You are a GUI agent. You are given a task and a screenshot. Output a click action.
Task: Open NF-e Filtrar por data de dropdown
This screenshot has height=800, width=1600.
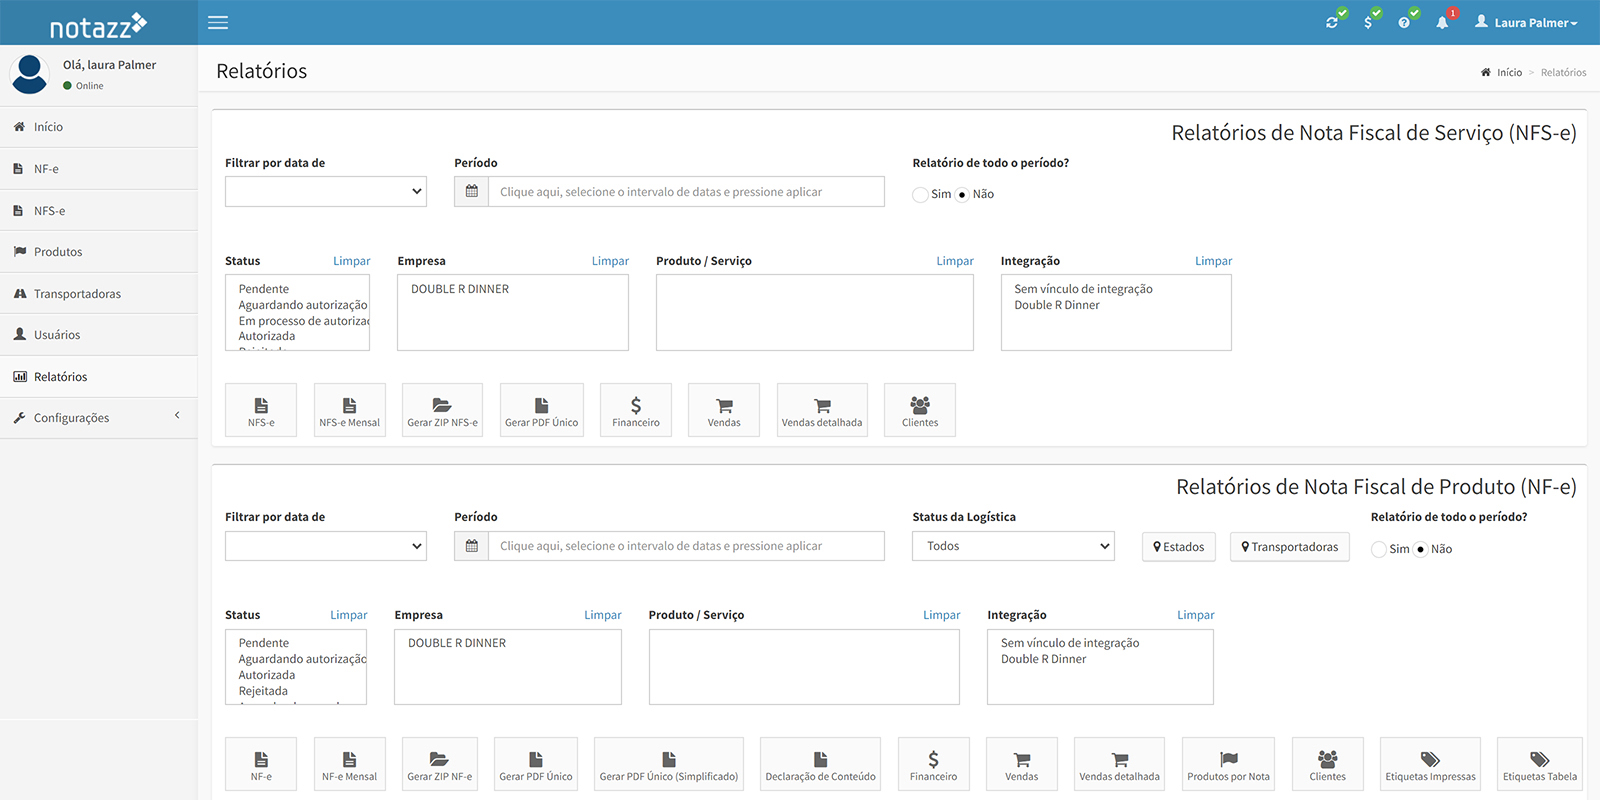click(326, 546)
